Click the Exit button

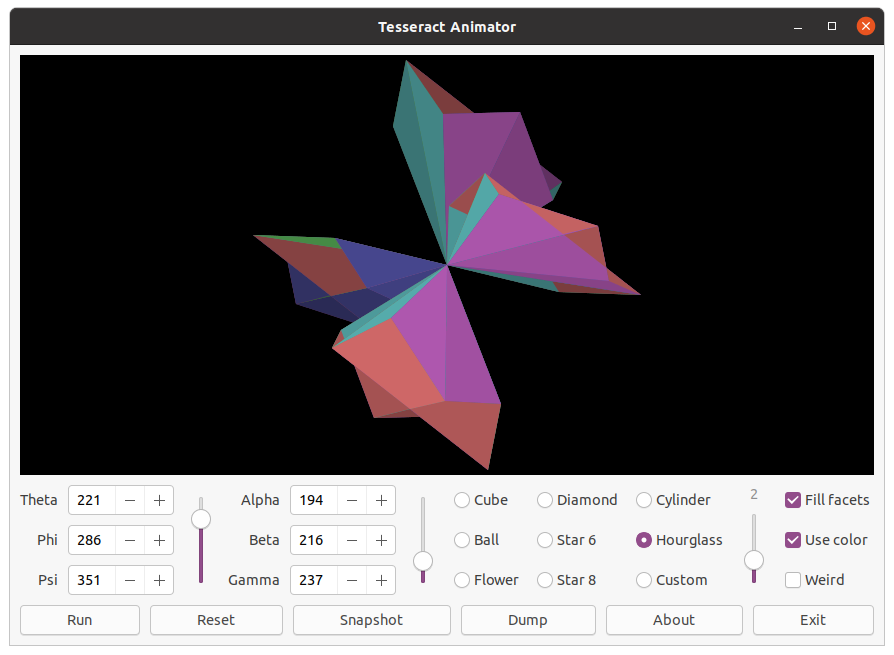point(813,620)
